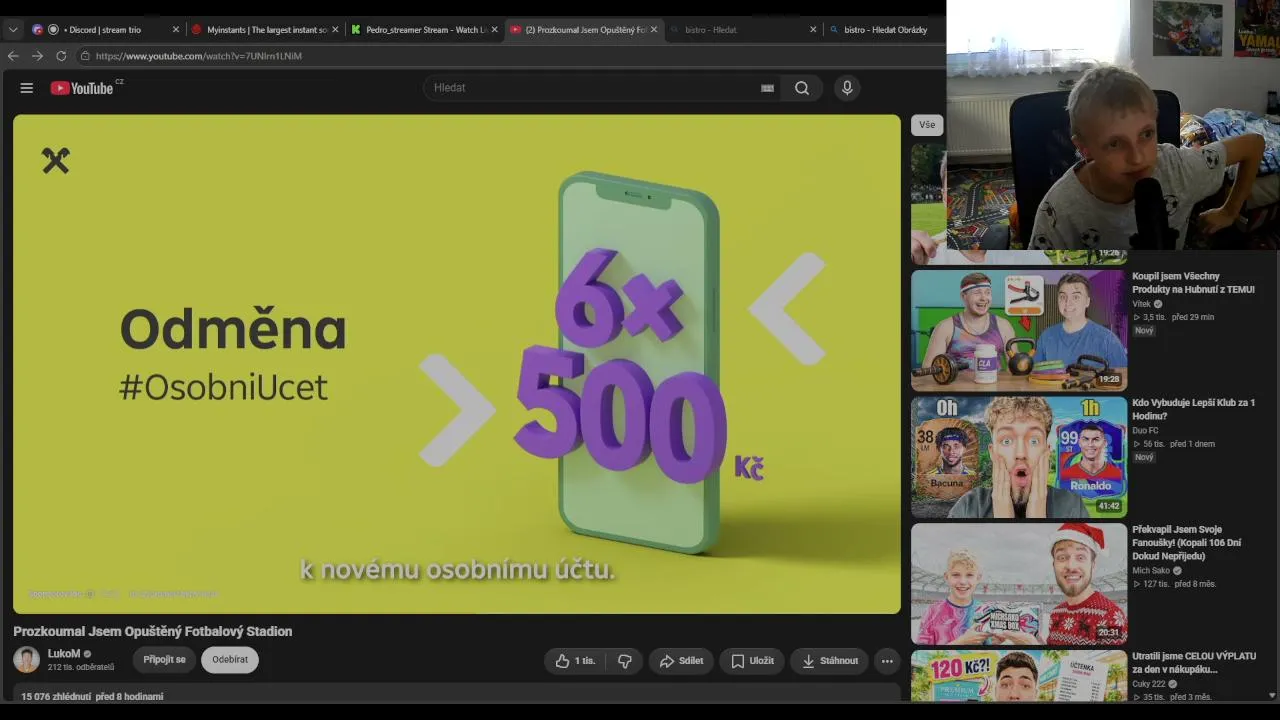This screenshot has width=1280, height=720.
Task: Open title Překvapil Jsem Svoje Fanoušky
Action: click(1189, 543)
